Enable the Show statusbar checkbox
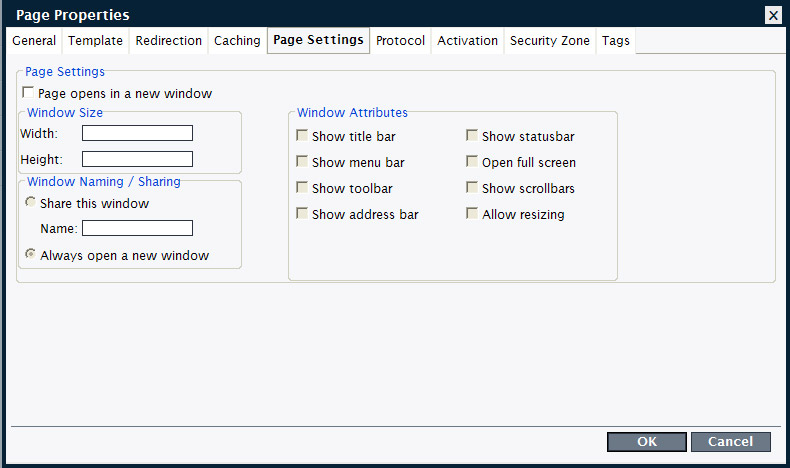Viewport: 790px width, 468px height. click(472, 136)
